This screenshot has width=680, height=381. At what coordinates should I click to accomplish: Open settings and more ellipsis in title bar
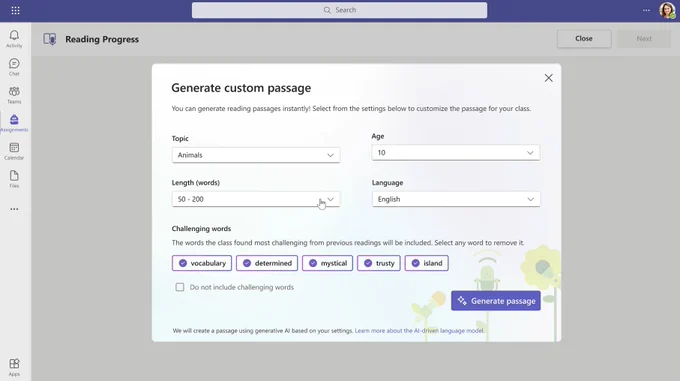coord(646,10)
